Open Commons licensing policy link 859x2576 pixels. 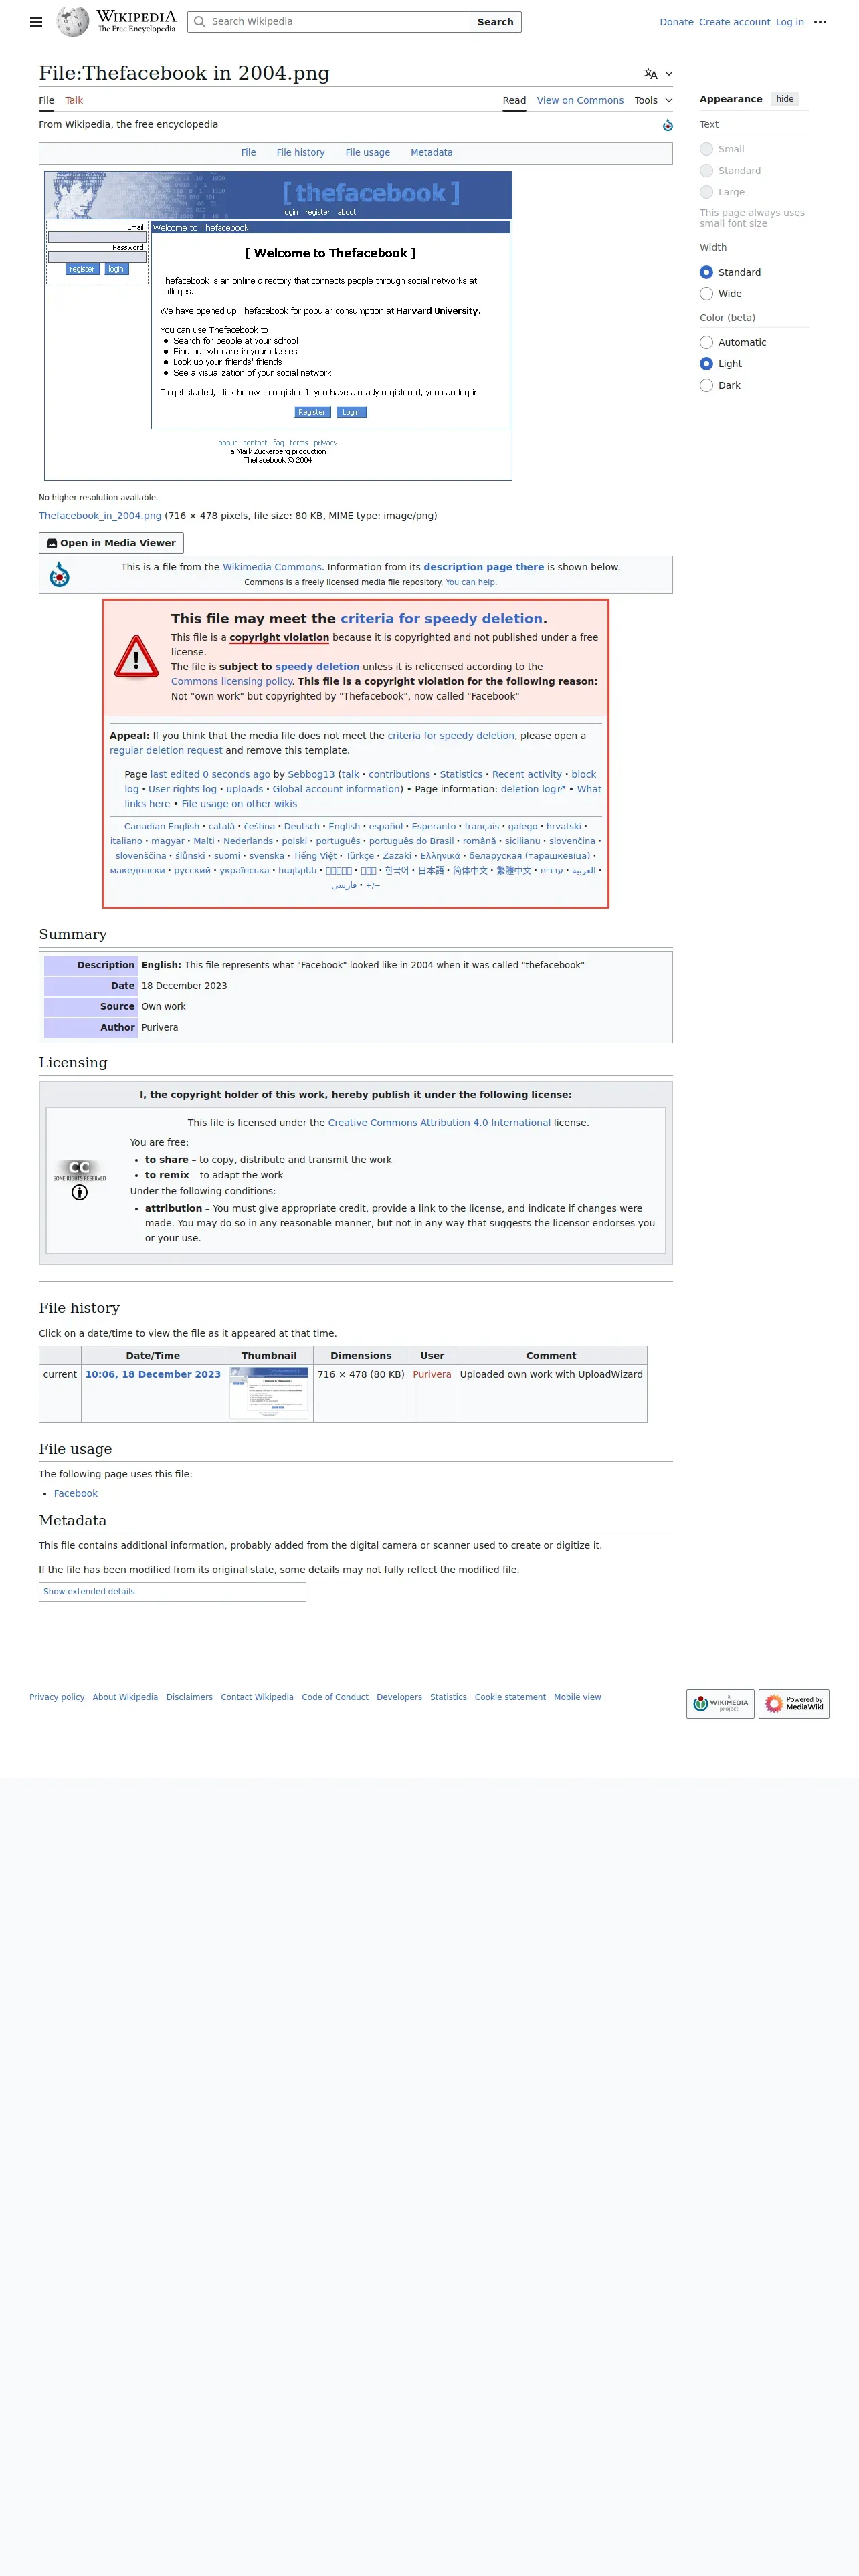coord(231,682)
